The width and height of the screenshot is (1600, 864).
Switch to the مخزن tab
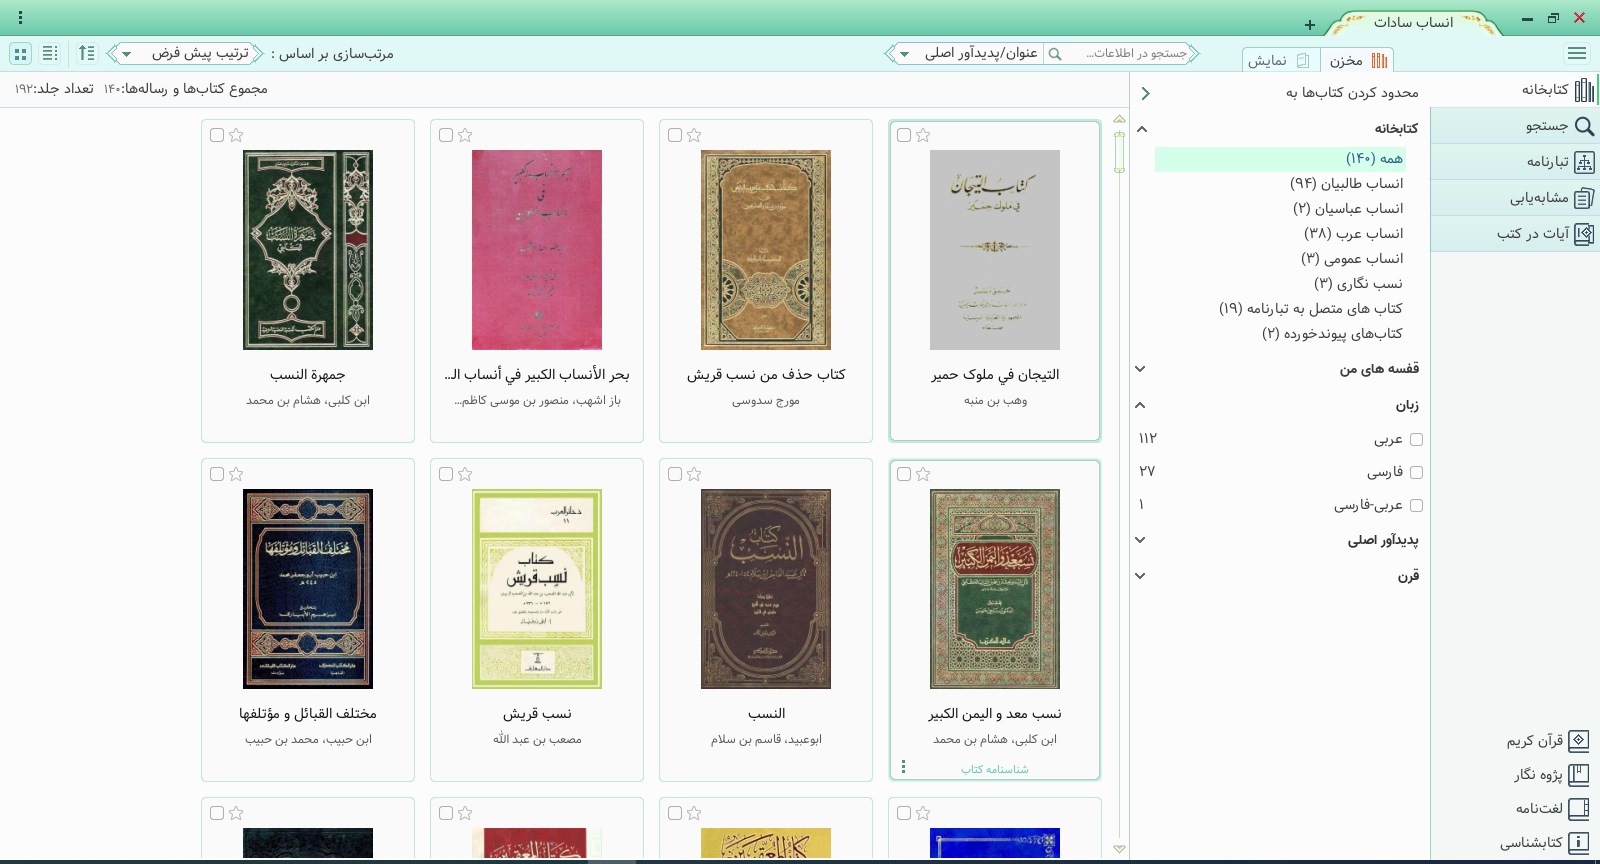(1357, 60)
